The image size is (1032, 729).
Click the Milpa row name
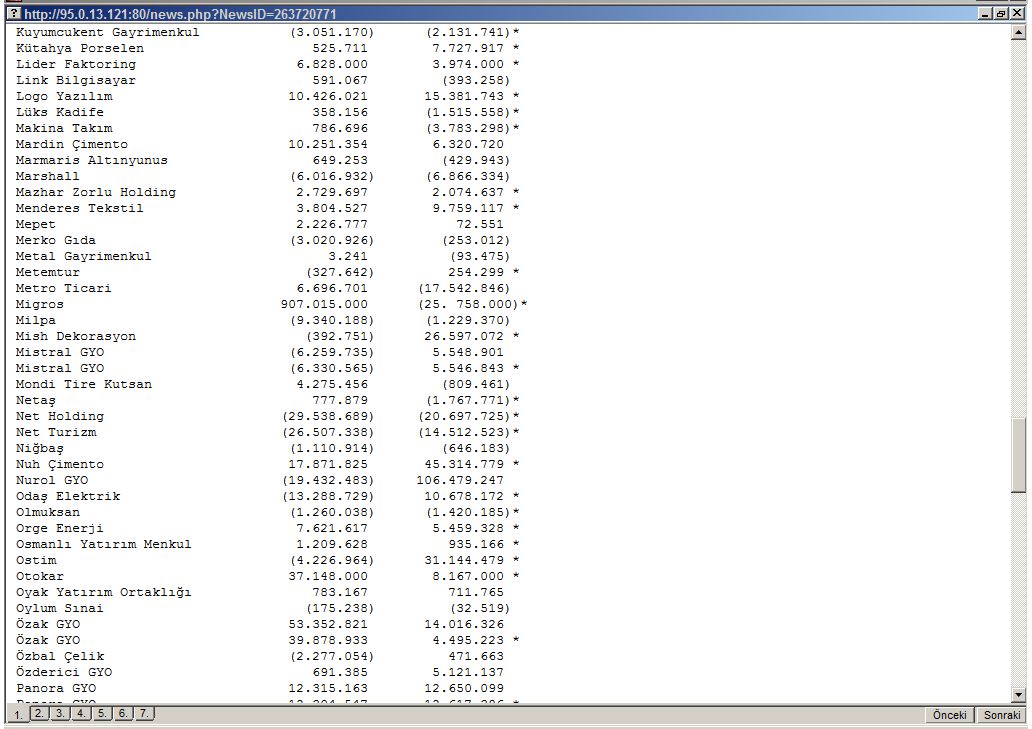coord(36,320)
